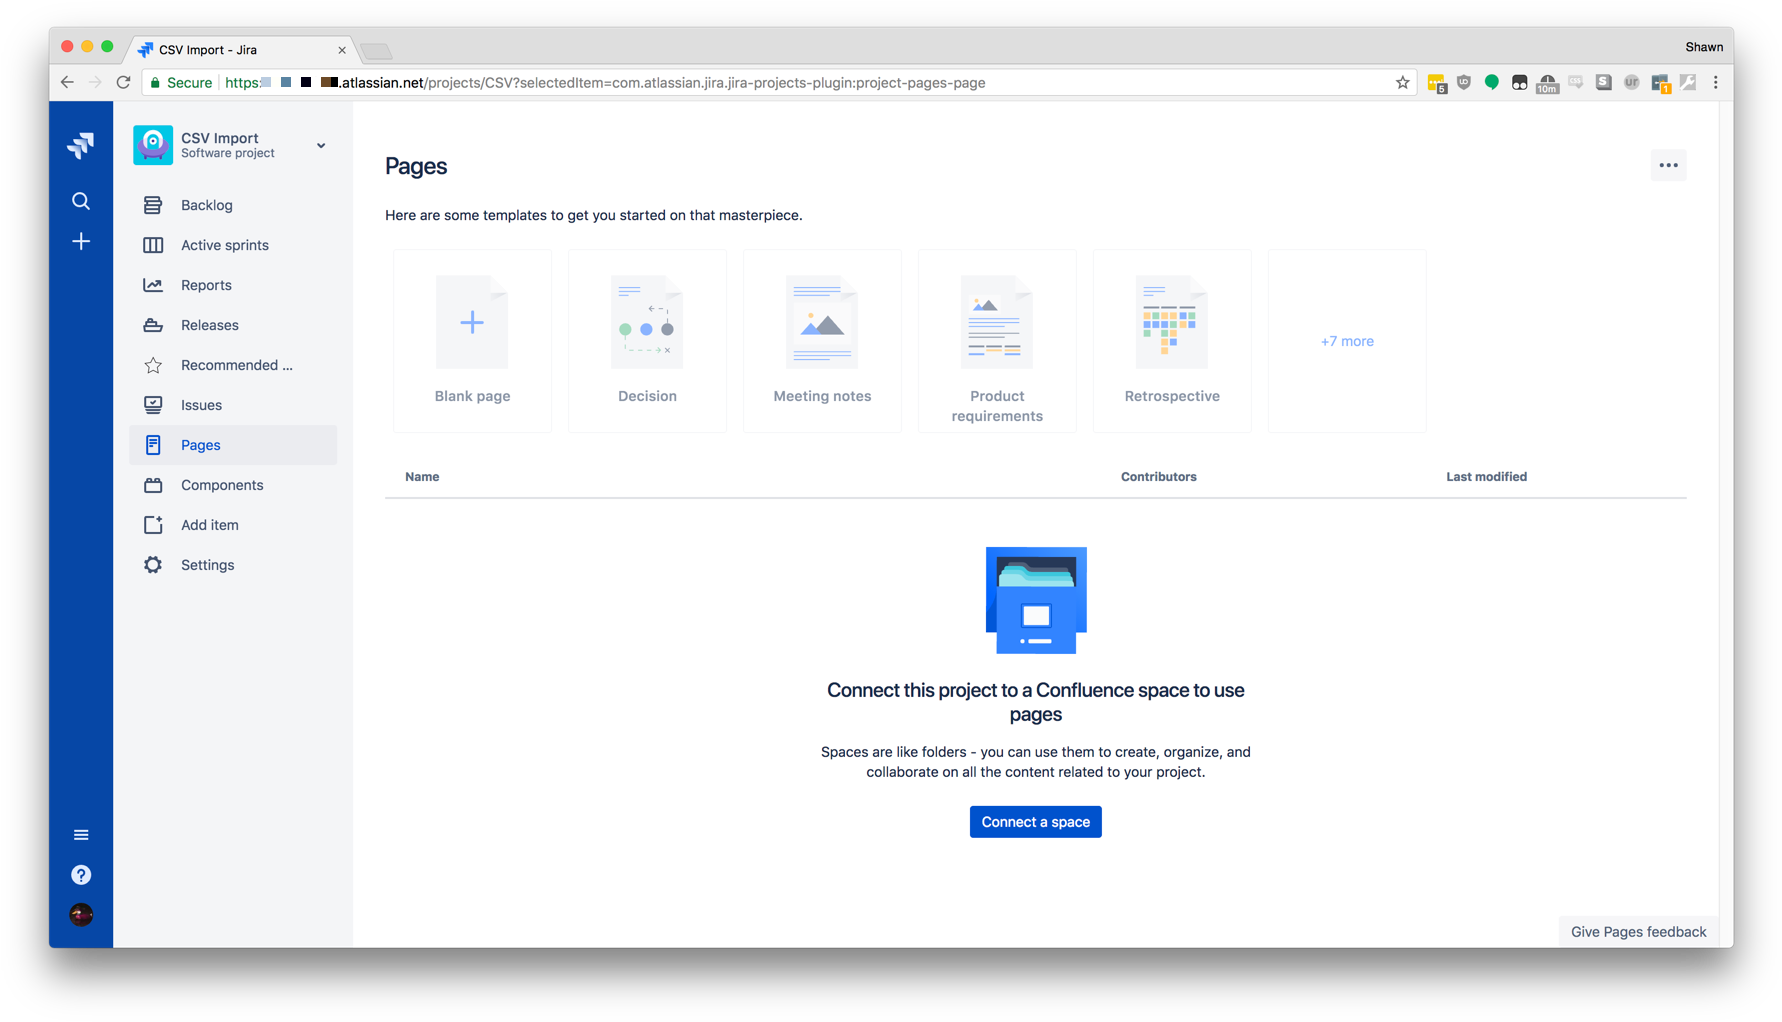Click the user profile avatar
Screen dimensions: 1782x1022
pos(81,914)
